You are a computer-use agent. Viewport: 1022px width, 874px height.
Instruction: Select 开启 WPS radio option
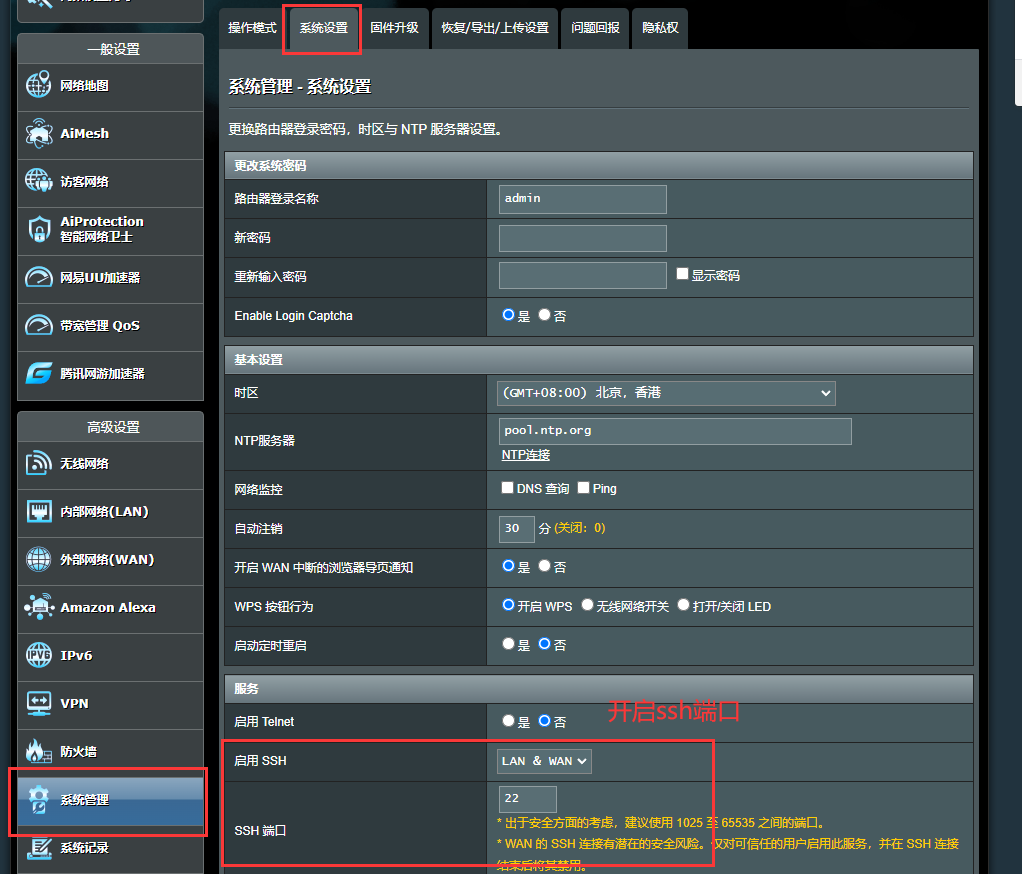(x=508, y=605)
